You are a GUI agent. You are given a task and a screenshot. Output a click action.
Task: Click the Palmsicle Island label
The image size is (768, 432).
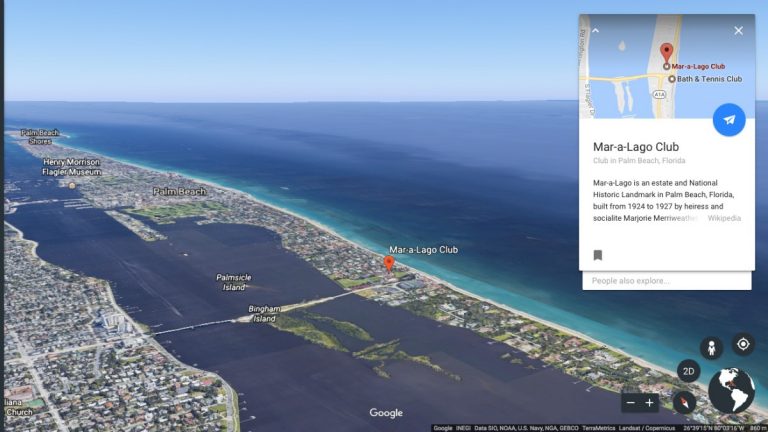[x=234, y=282]
